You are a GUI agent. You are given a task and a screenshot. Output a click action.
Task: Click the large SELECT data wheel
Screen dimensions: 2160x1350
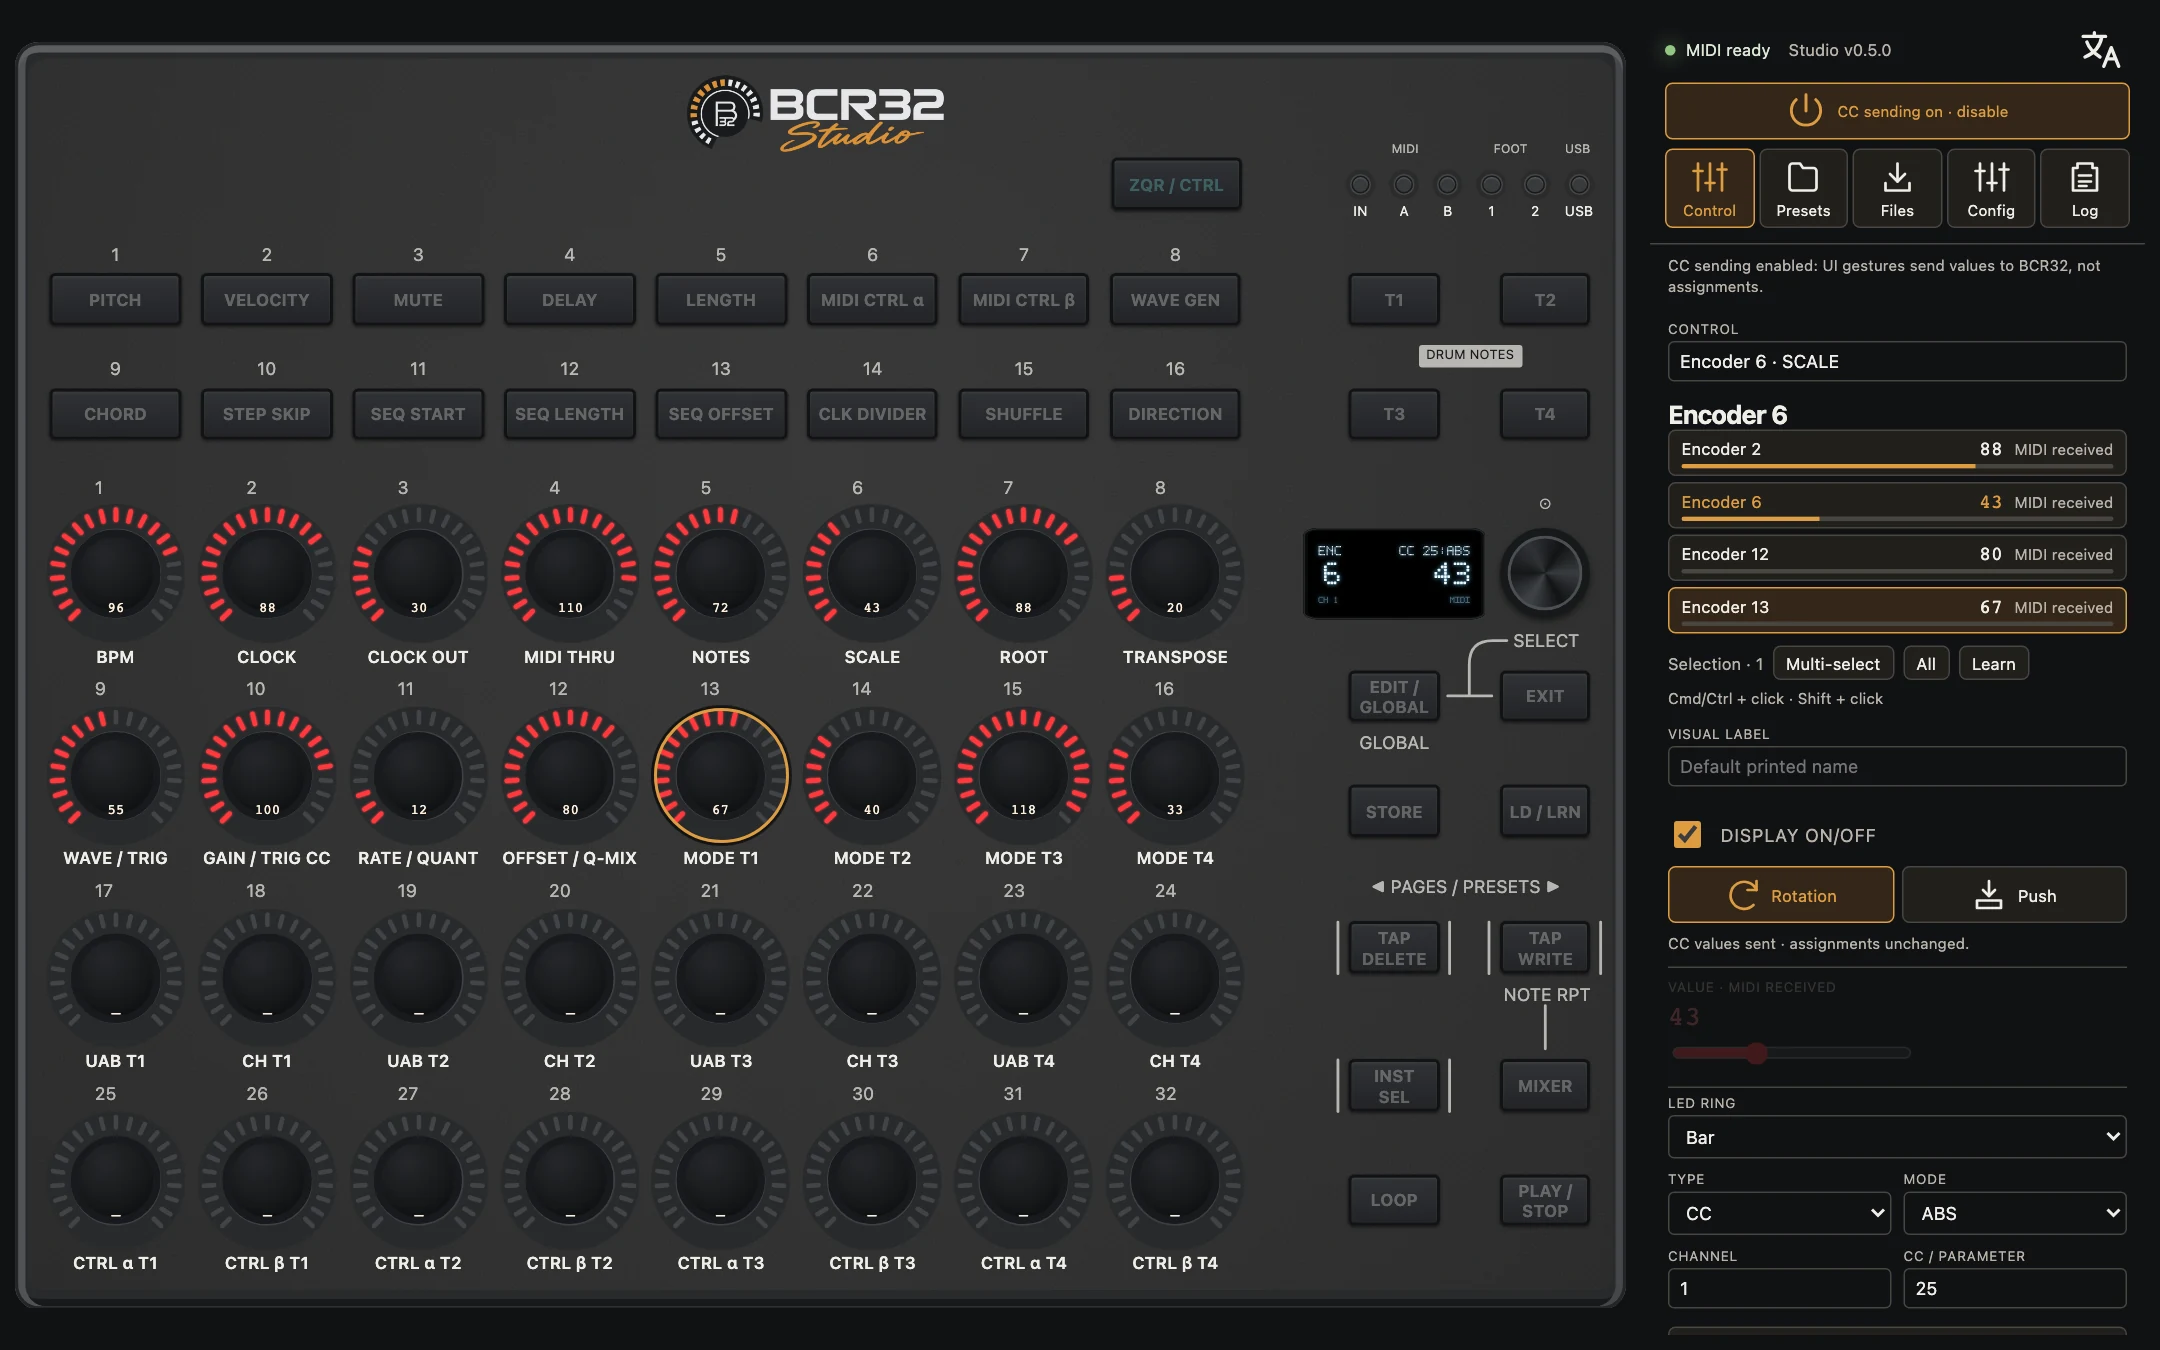1545,573
